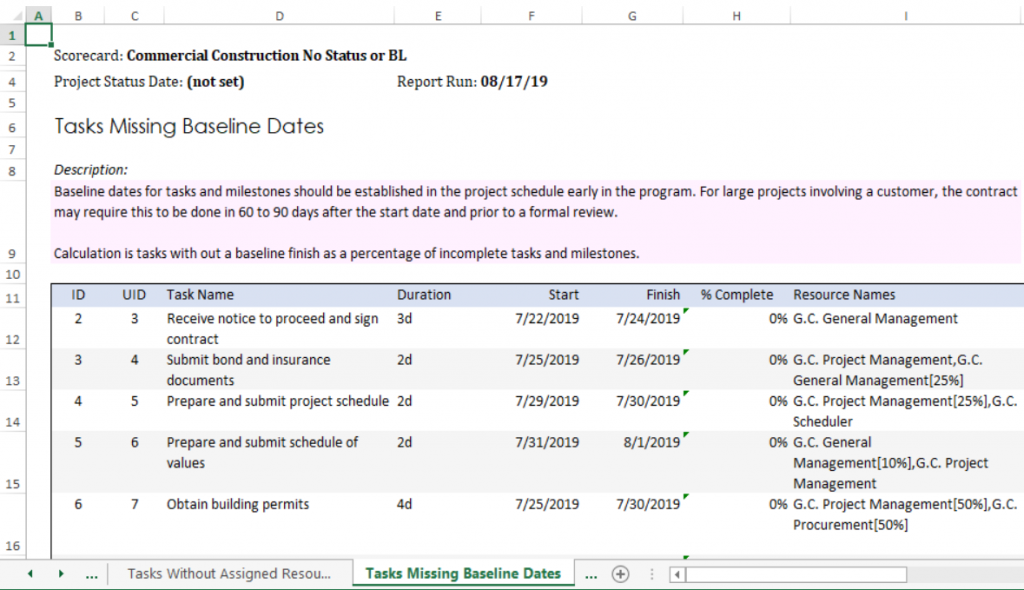Image resolution: width=1024 pixels, height=590 pixels.
Task: Click horizontal scrollbar left arrow
Action: pyautogui.click(x=677, y=574)
